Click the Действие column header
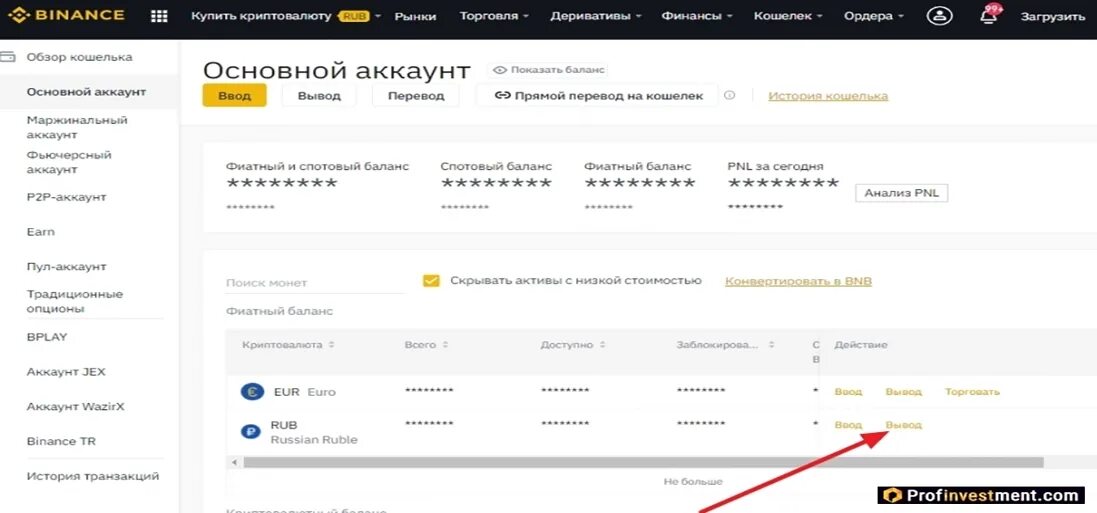This screenshot has height=513, width=1097. point(861,345)
